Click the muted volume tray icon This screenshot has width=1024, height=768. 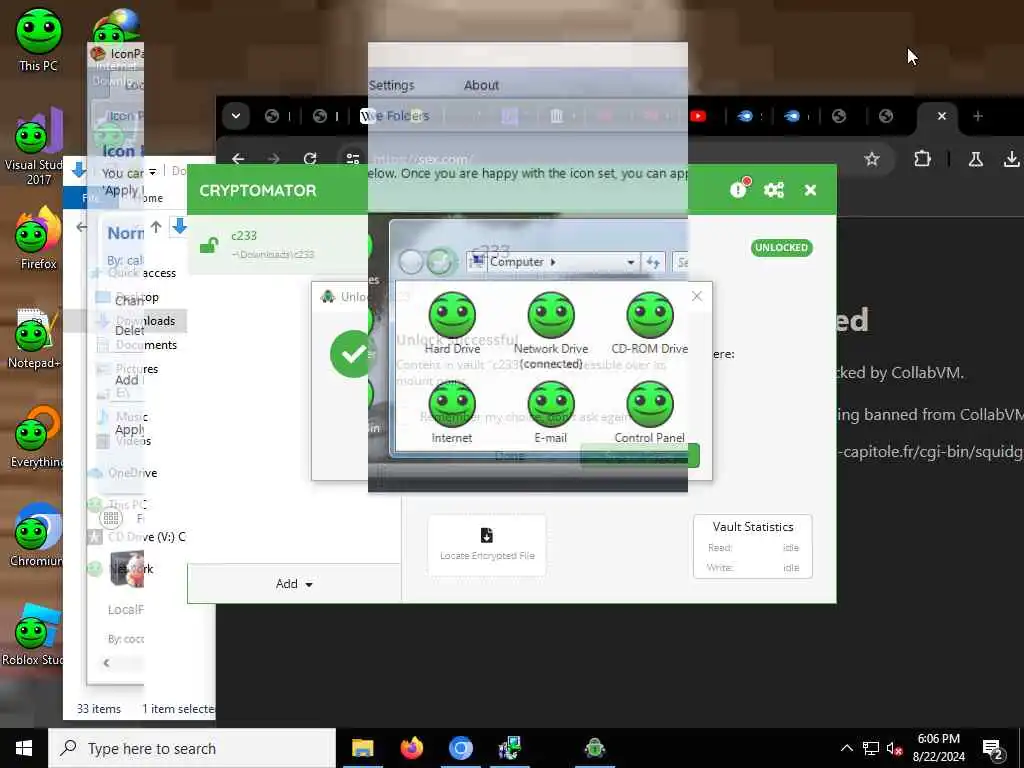point(895,748)
